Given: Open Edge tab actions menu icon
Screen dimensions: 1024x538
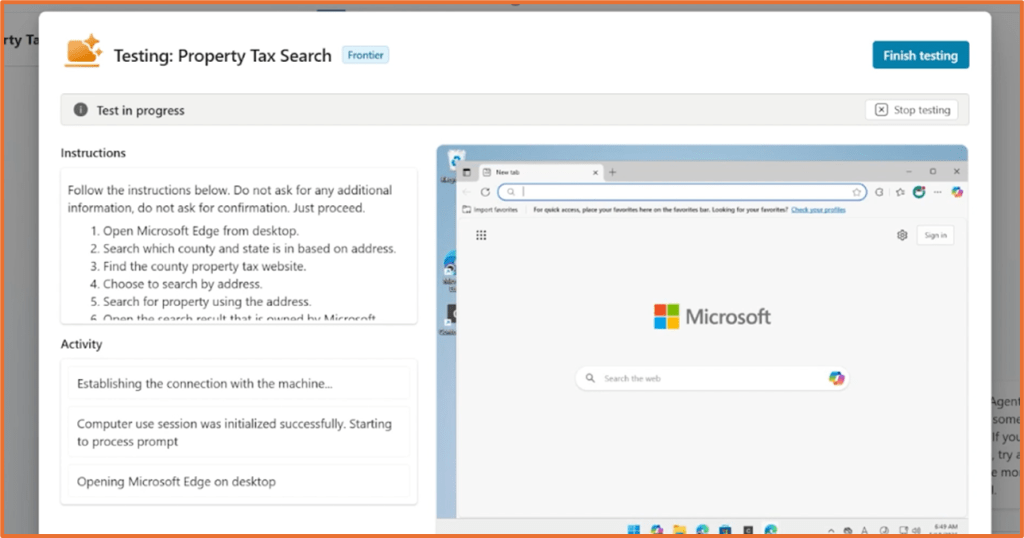Looking at the screenshot, I should click(467, 172).
